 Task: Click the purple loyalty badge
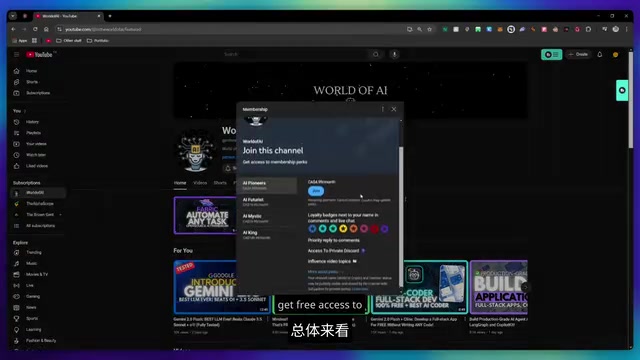(384, 229)
